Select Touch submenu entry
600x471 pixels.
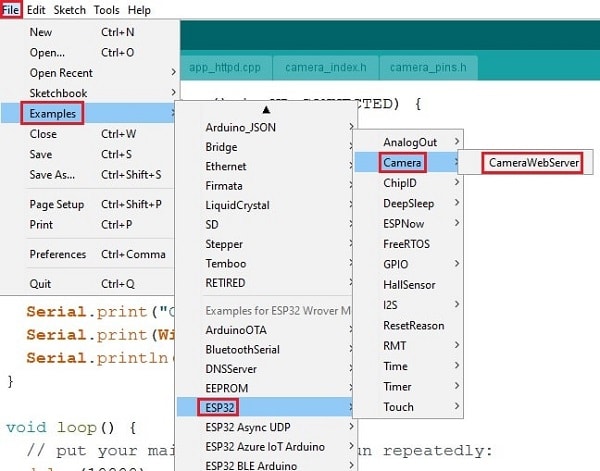pyautogui.click(x=408, y=407)
